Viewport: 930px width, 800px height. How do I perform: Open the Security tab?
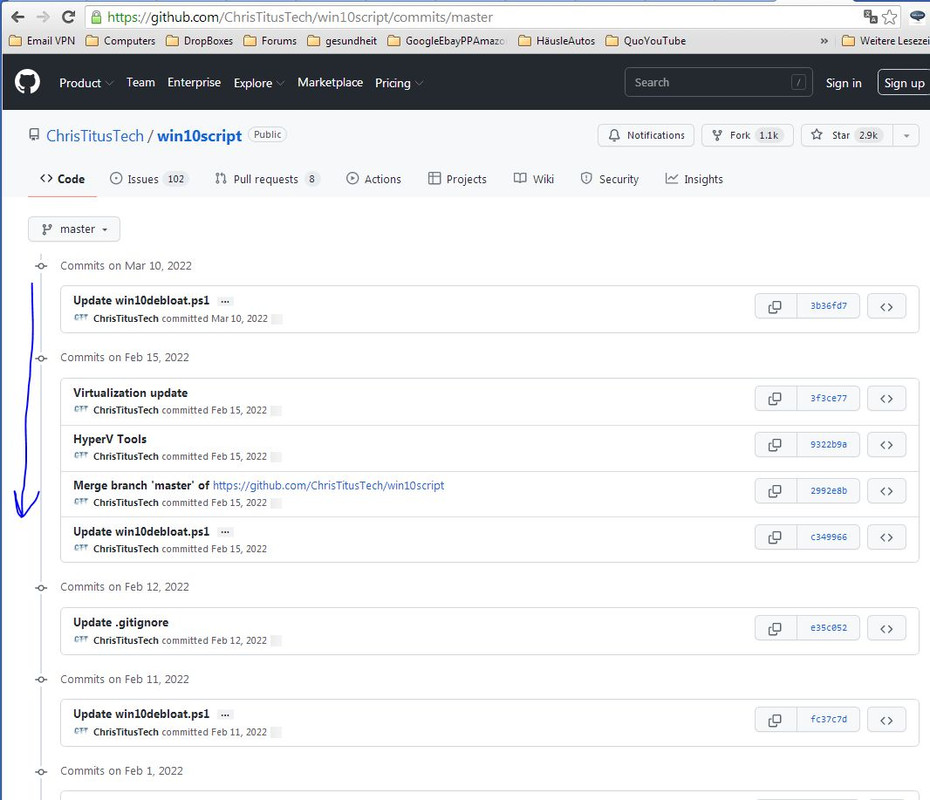click(x=610, y=179)
